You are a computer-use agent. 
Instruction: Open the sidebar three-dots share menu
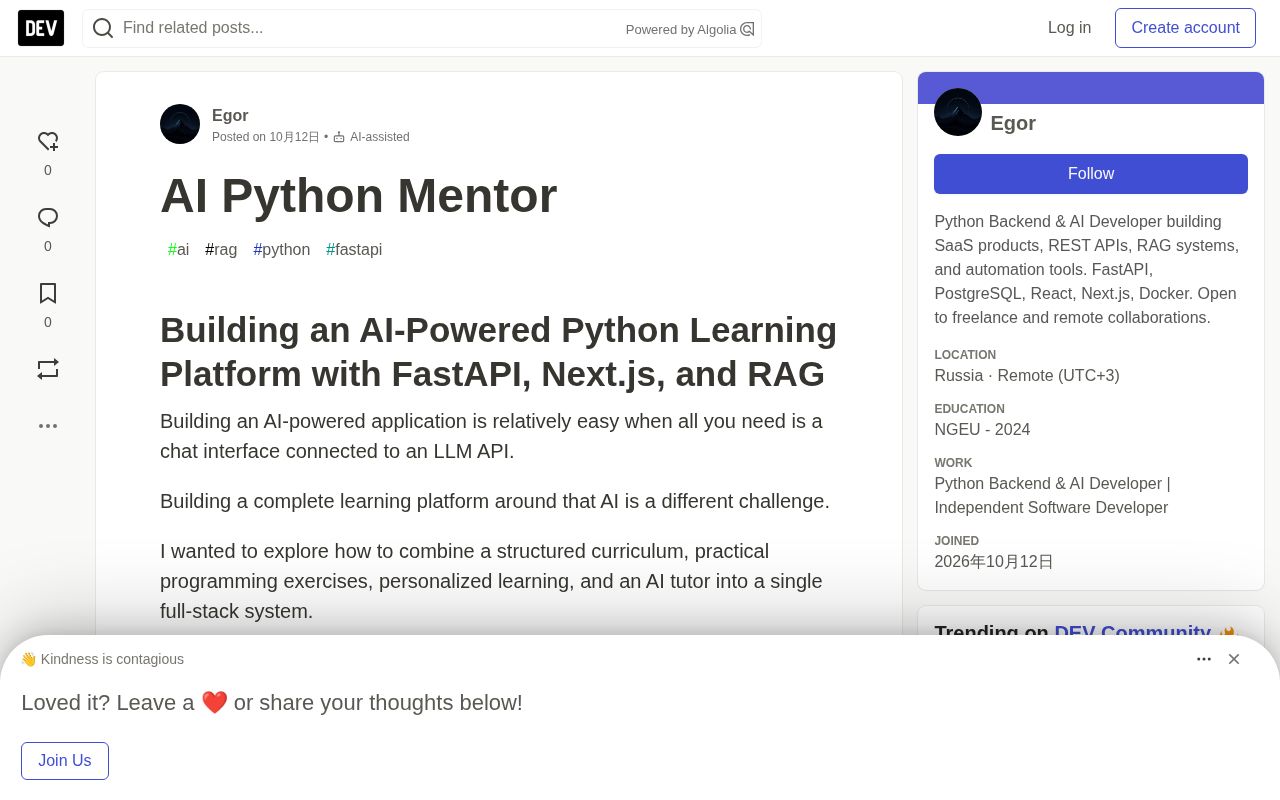point(48,426)
